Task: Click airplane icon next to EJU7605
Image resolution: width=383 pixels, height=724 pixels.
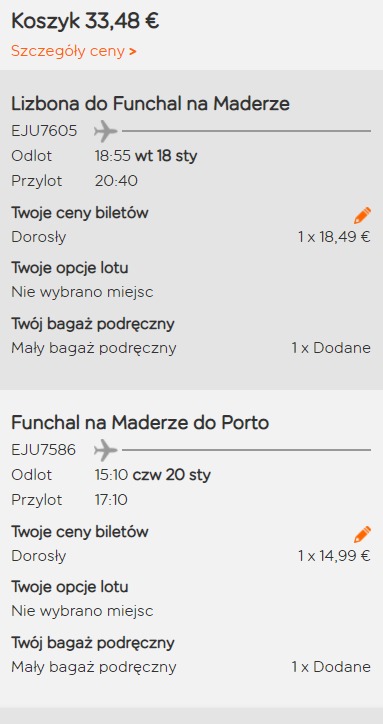Action: [x=106, y=131]
